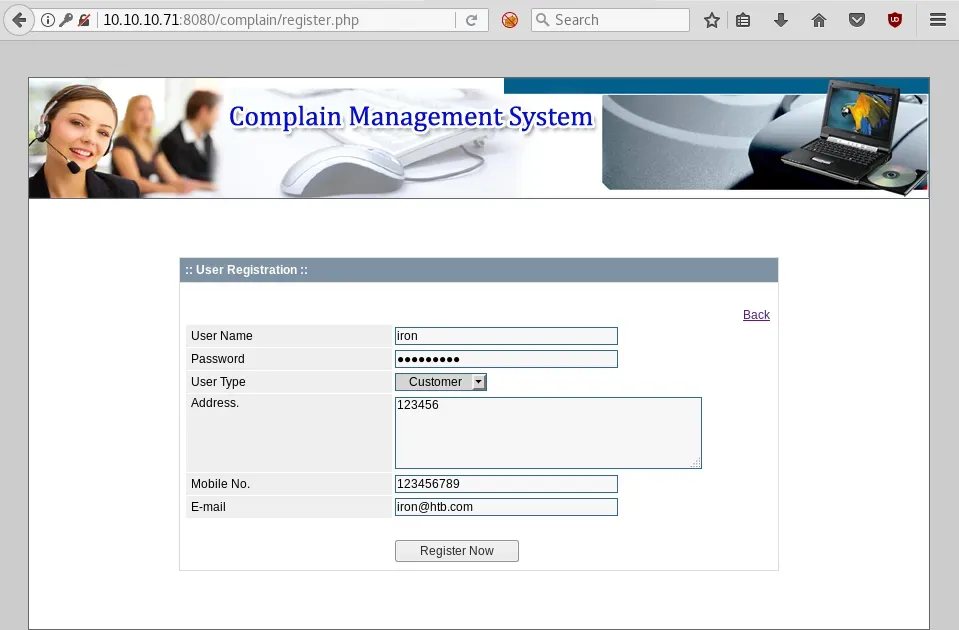The height and width of the screenshot is (630, 959).
Task: Open the site information icon
Action: coord(48,20)
